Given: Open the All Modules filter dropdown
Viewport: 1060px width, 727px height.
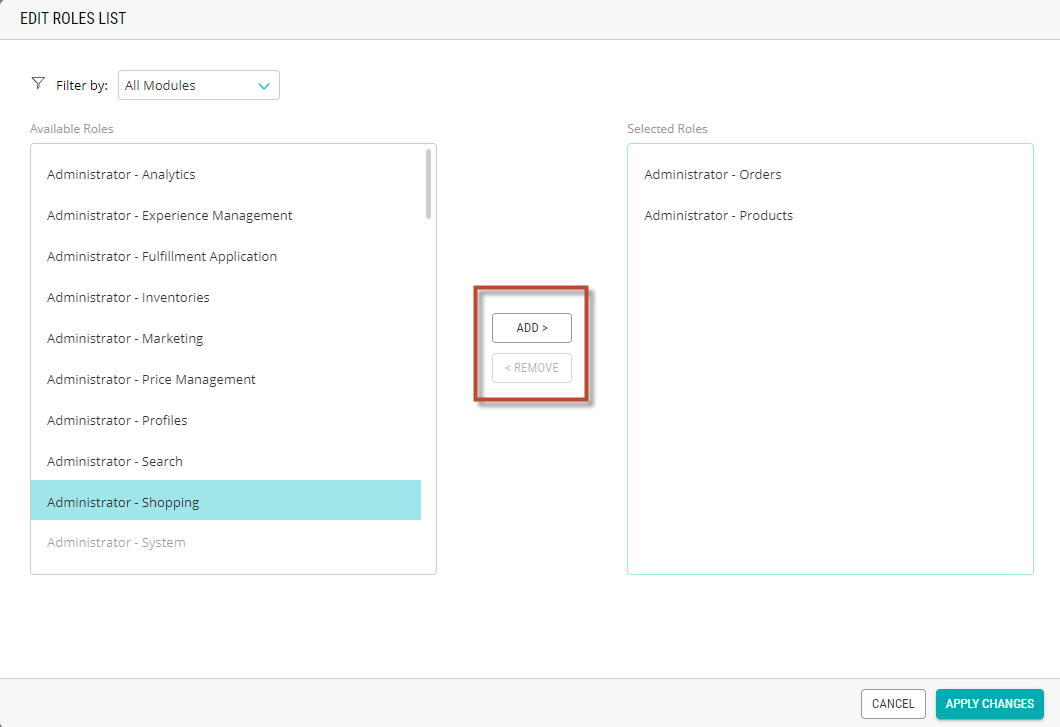Looking at the screenshot, I should click(x=198, y=86).
